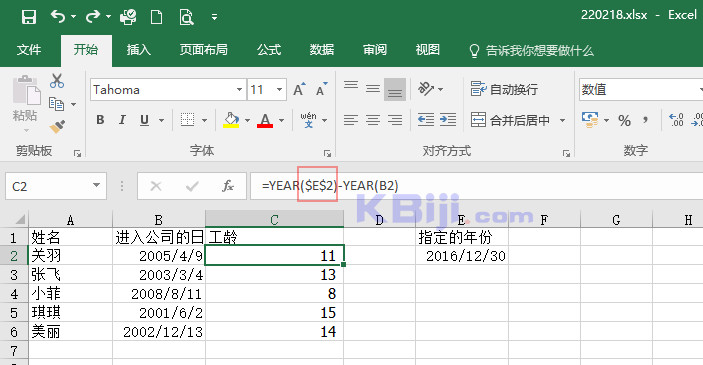Switch to the 公式 ribbon tab
The width and height of the screenshot is (703, 365).
click(269, 49)
